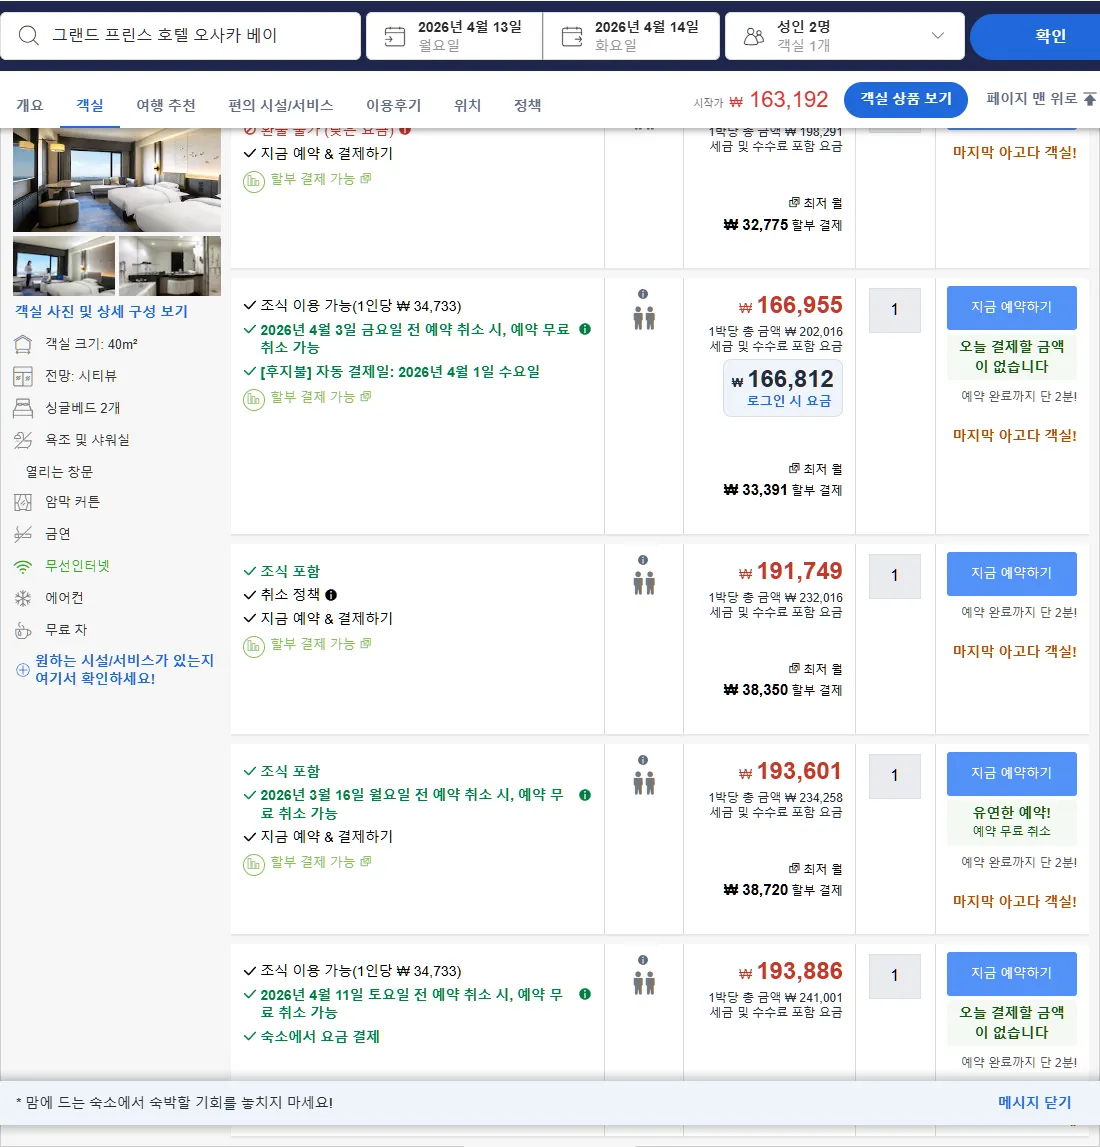
Task: Click occupancy info icon in ₩193,886 row
Action: [x=643, y=960]
